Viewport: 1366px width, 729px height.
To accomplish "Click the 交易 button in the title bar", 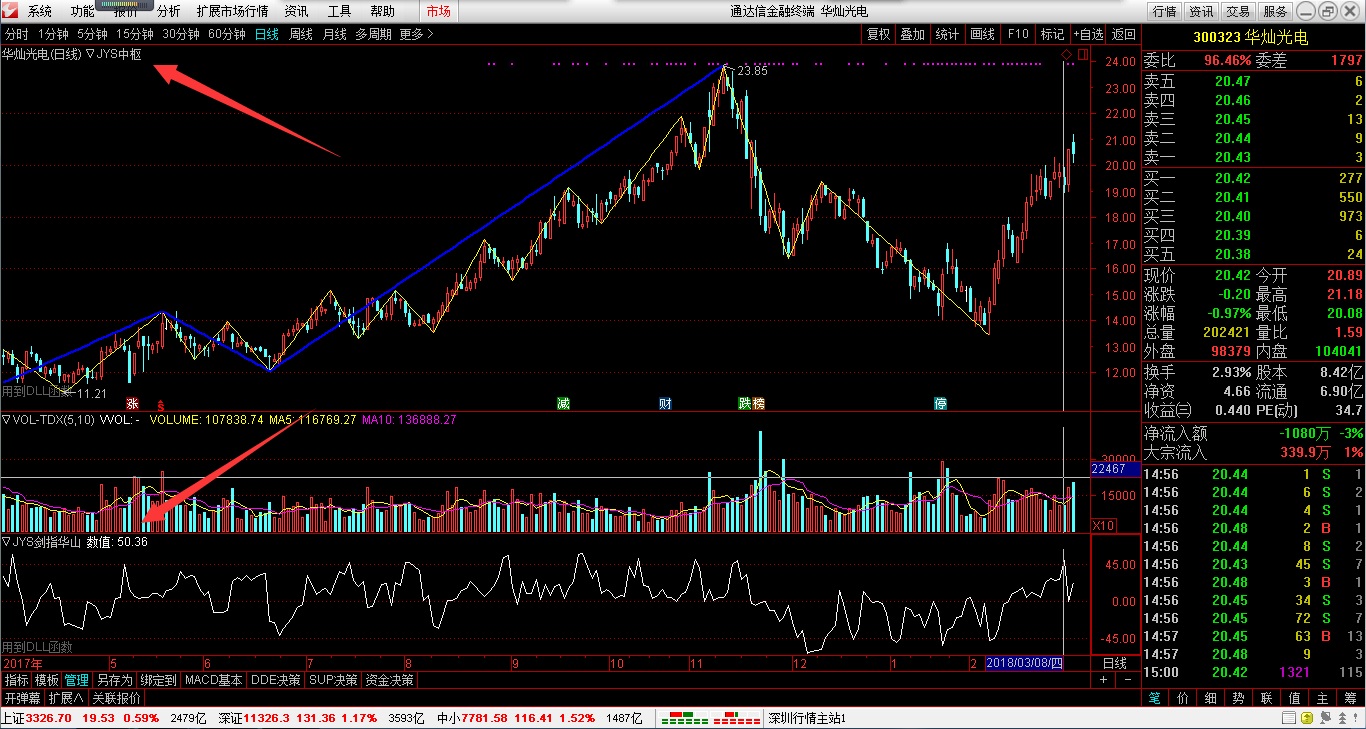I will 1238,11.
